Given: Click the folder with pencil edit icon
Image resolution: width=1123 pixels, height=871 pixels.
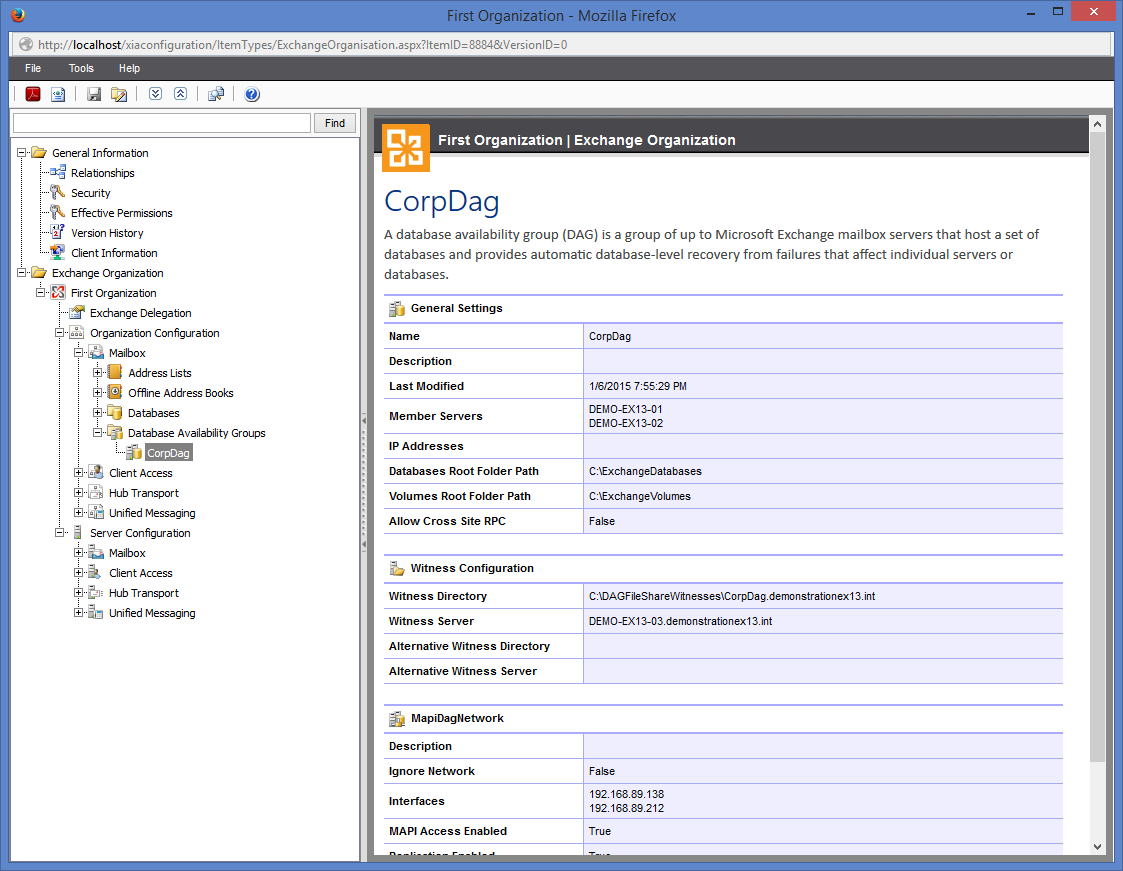Looking at the screenshot, I should [119, 94].
